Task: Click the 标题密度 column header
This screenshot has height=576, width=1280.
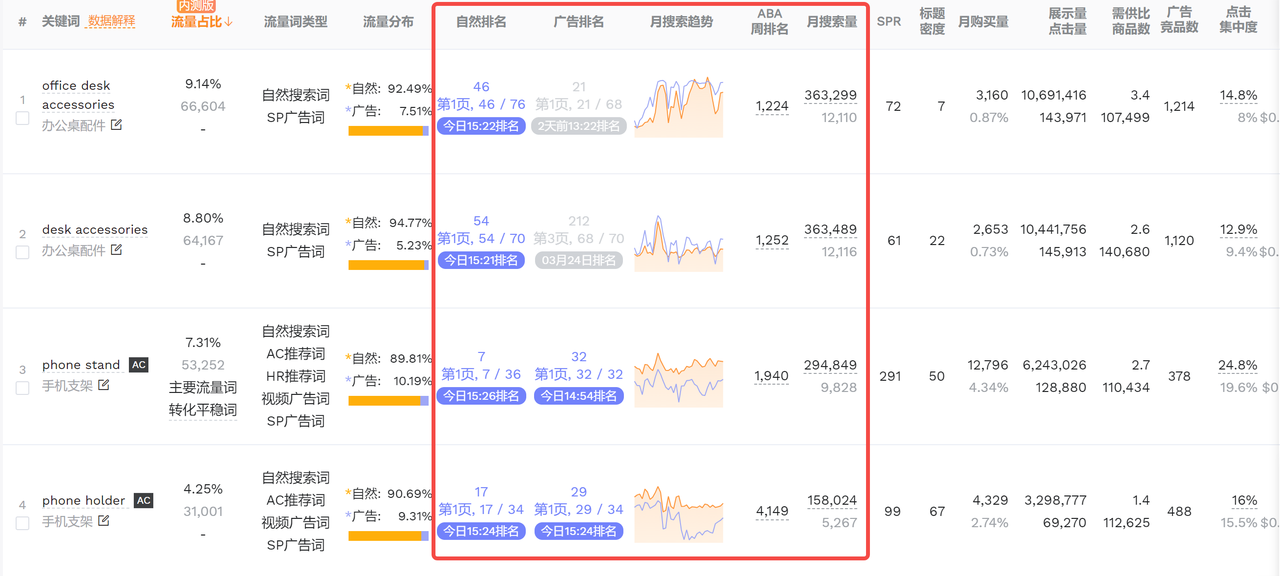Action: pyautogui.click(x=932, y=21)
